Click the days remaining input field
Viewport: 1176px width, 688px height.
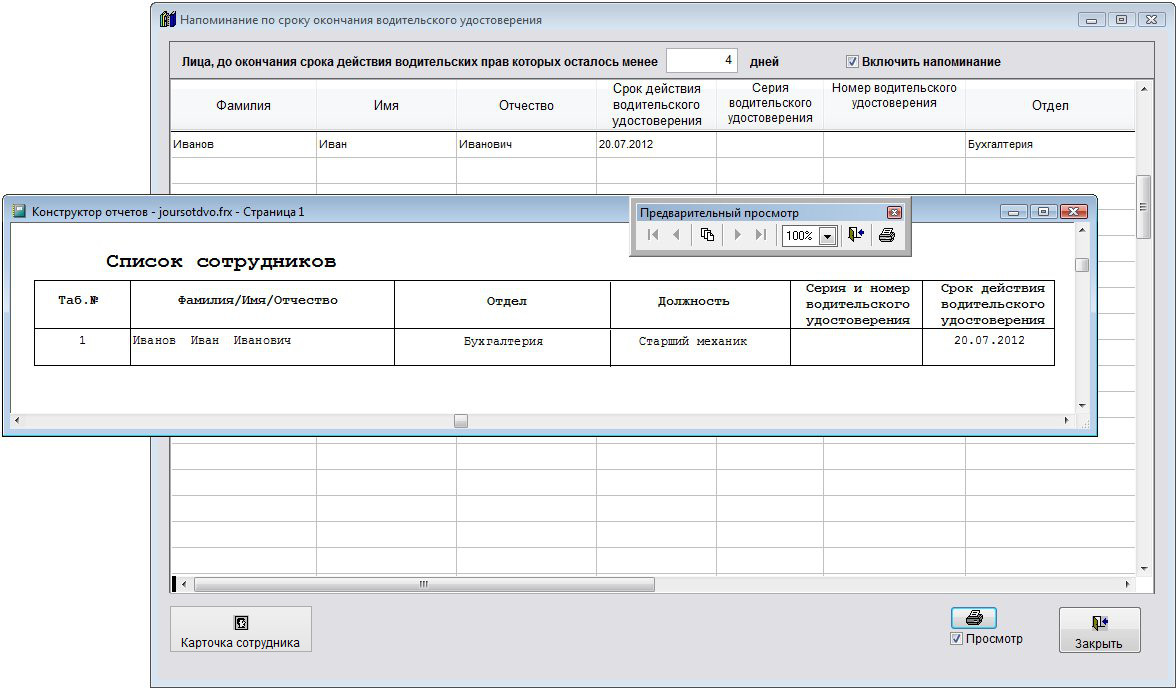click(x=702, y=61)
